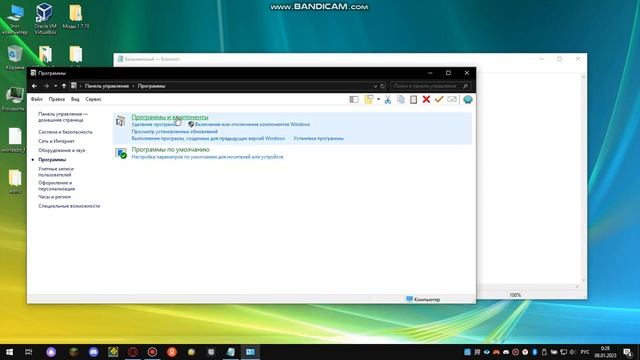Go up one level with Up arrow

click(x=64, y=86)
